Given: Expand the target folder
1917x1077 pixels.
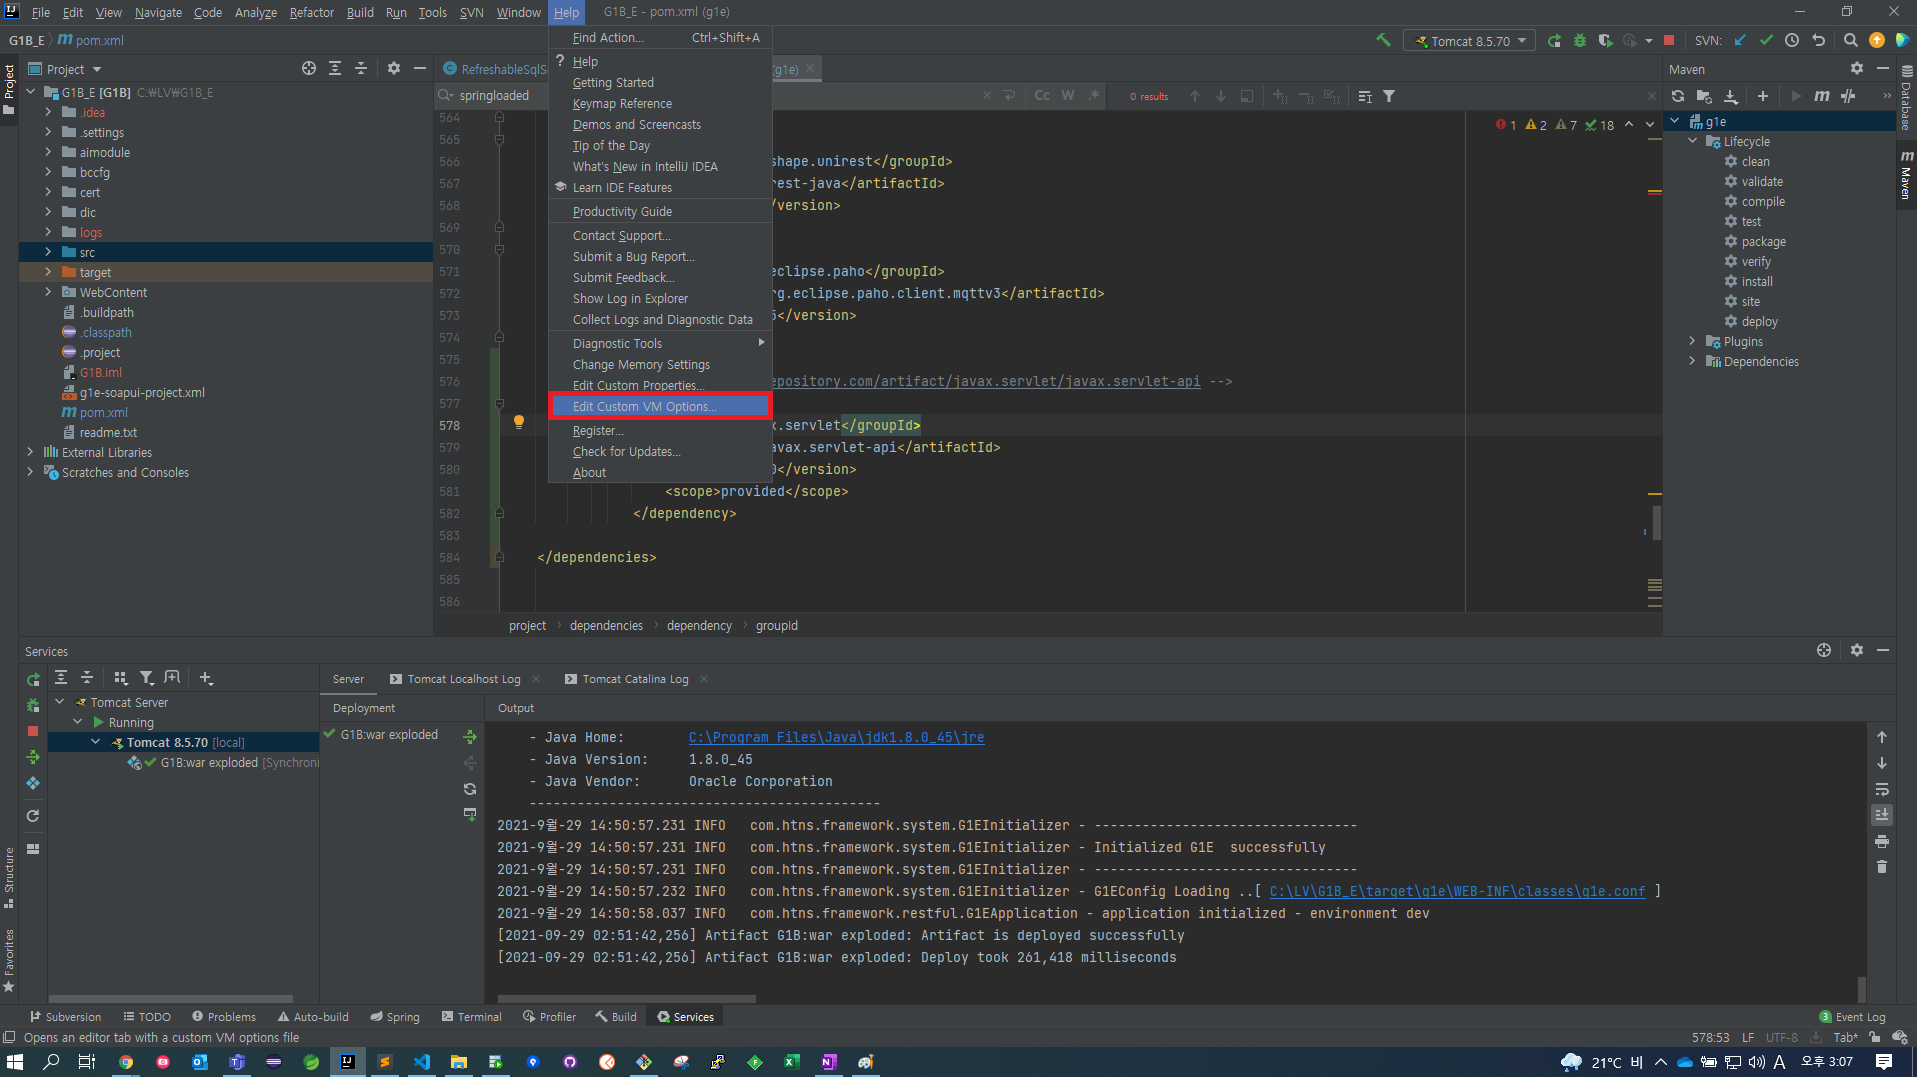Looking at the screenshot, I should point(48,272).
